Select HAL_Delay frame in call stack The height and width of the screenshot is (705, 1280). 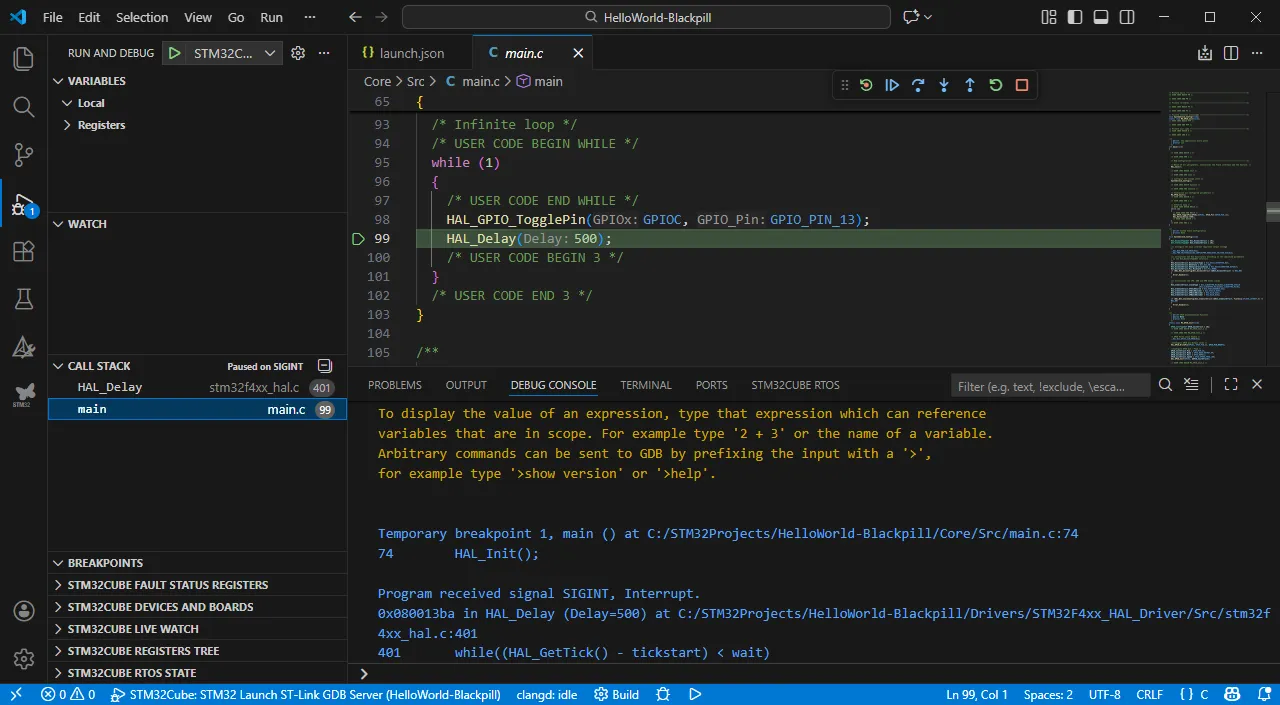click(197, 387)
